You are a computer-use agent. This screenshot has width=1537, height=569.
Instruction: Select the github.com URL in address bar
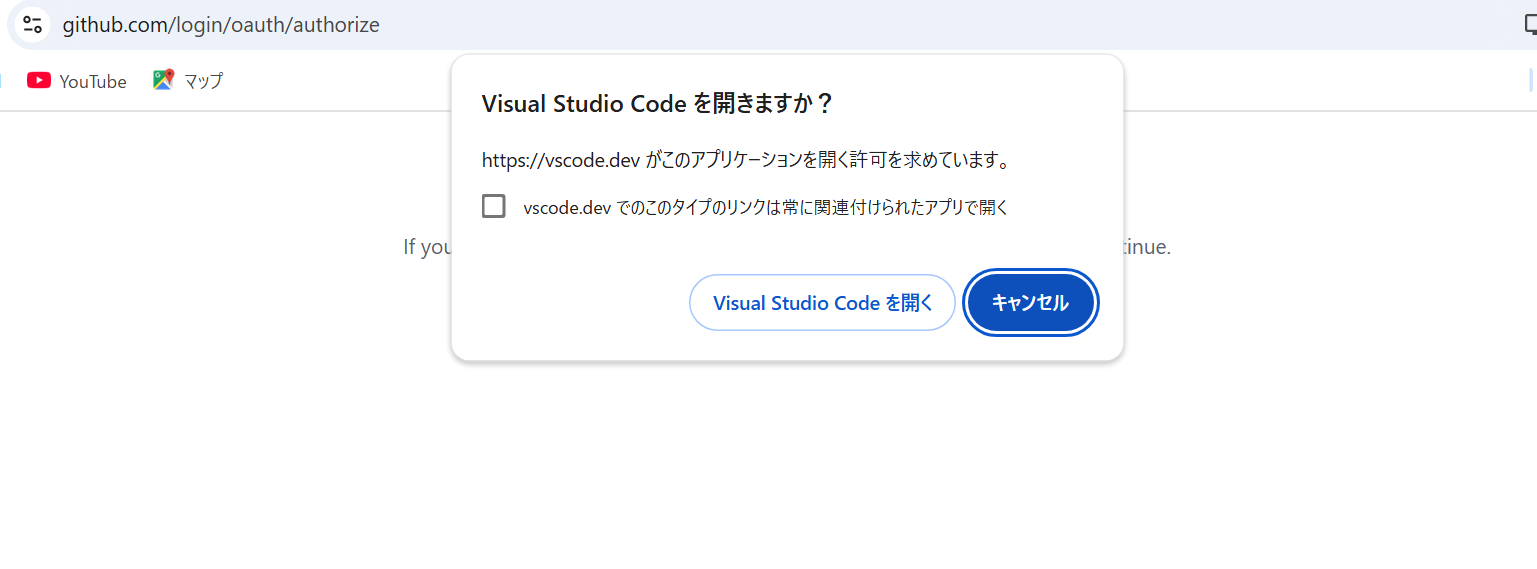[x=221, y=25]
